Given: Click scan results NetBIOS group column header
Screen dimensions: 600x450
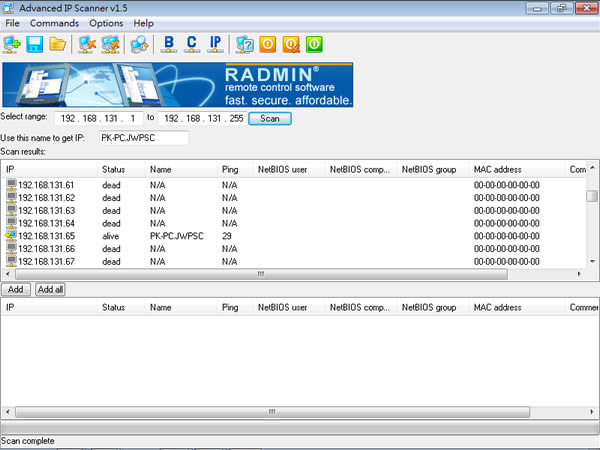Looking at the screenshot, I should (x=434, y=169).
